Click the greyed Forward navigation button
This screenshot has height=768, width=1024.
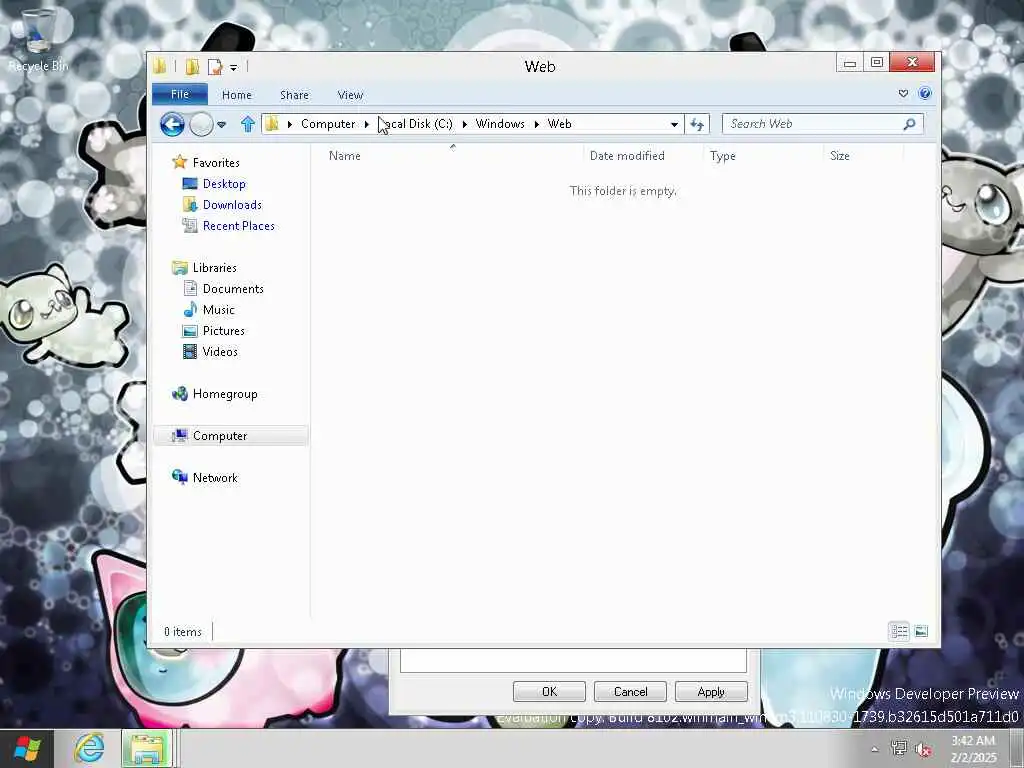pyautogui.click(x=201, y=124)
